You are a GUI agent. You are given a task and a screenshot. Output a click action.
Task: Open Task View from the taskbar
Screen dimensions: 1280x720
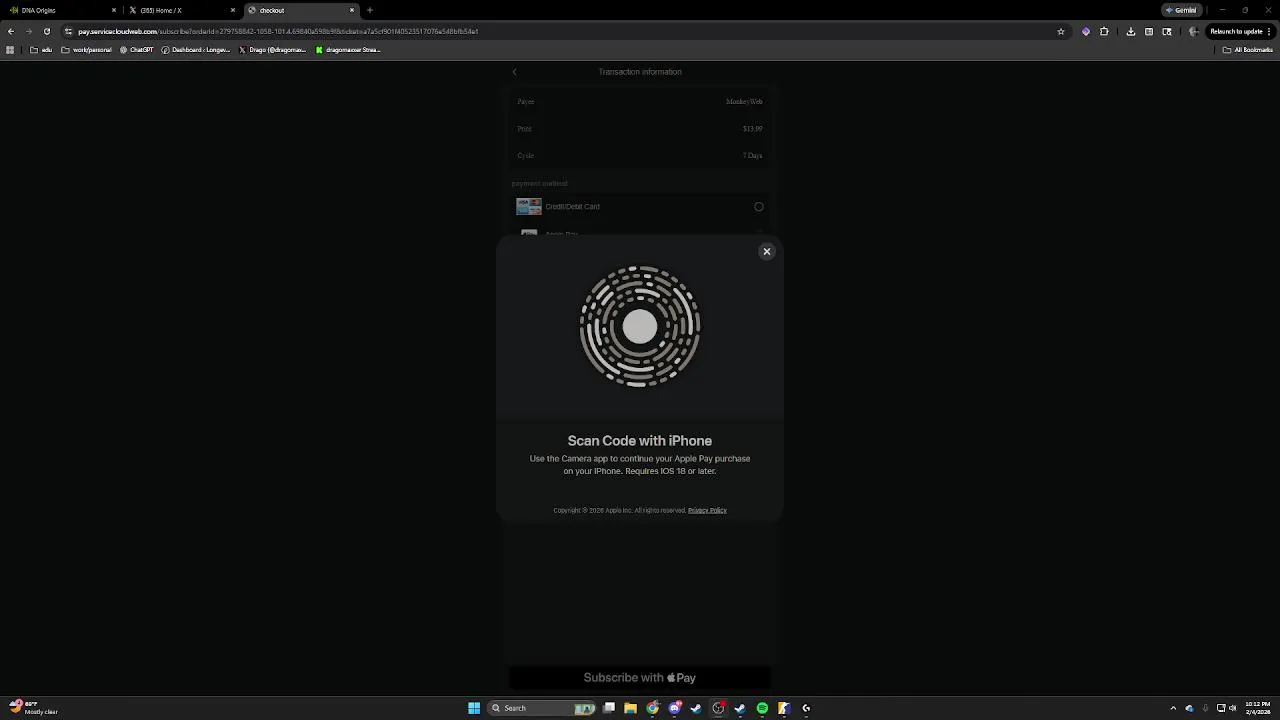coord(609,708)
